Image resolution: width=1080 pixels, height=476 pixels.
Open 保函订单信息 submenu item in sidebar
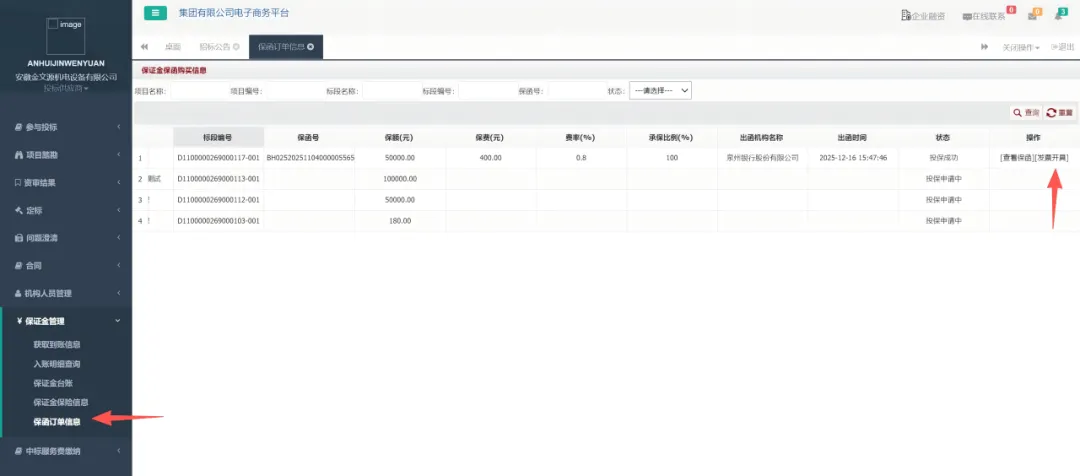56,422
